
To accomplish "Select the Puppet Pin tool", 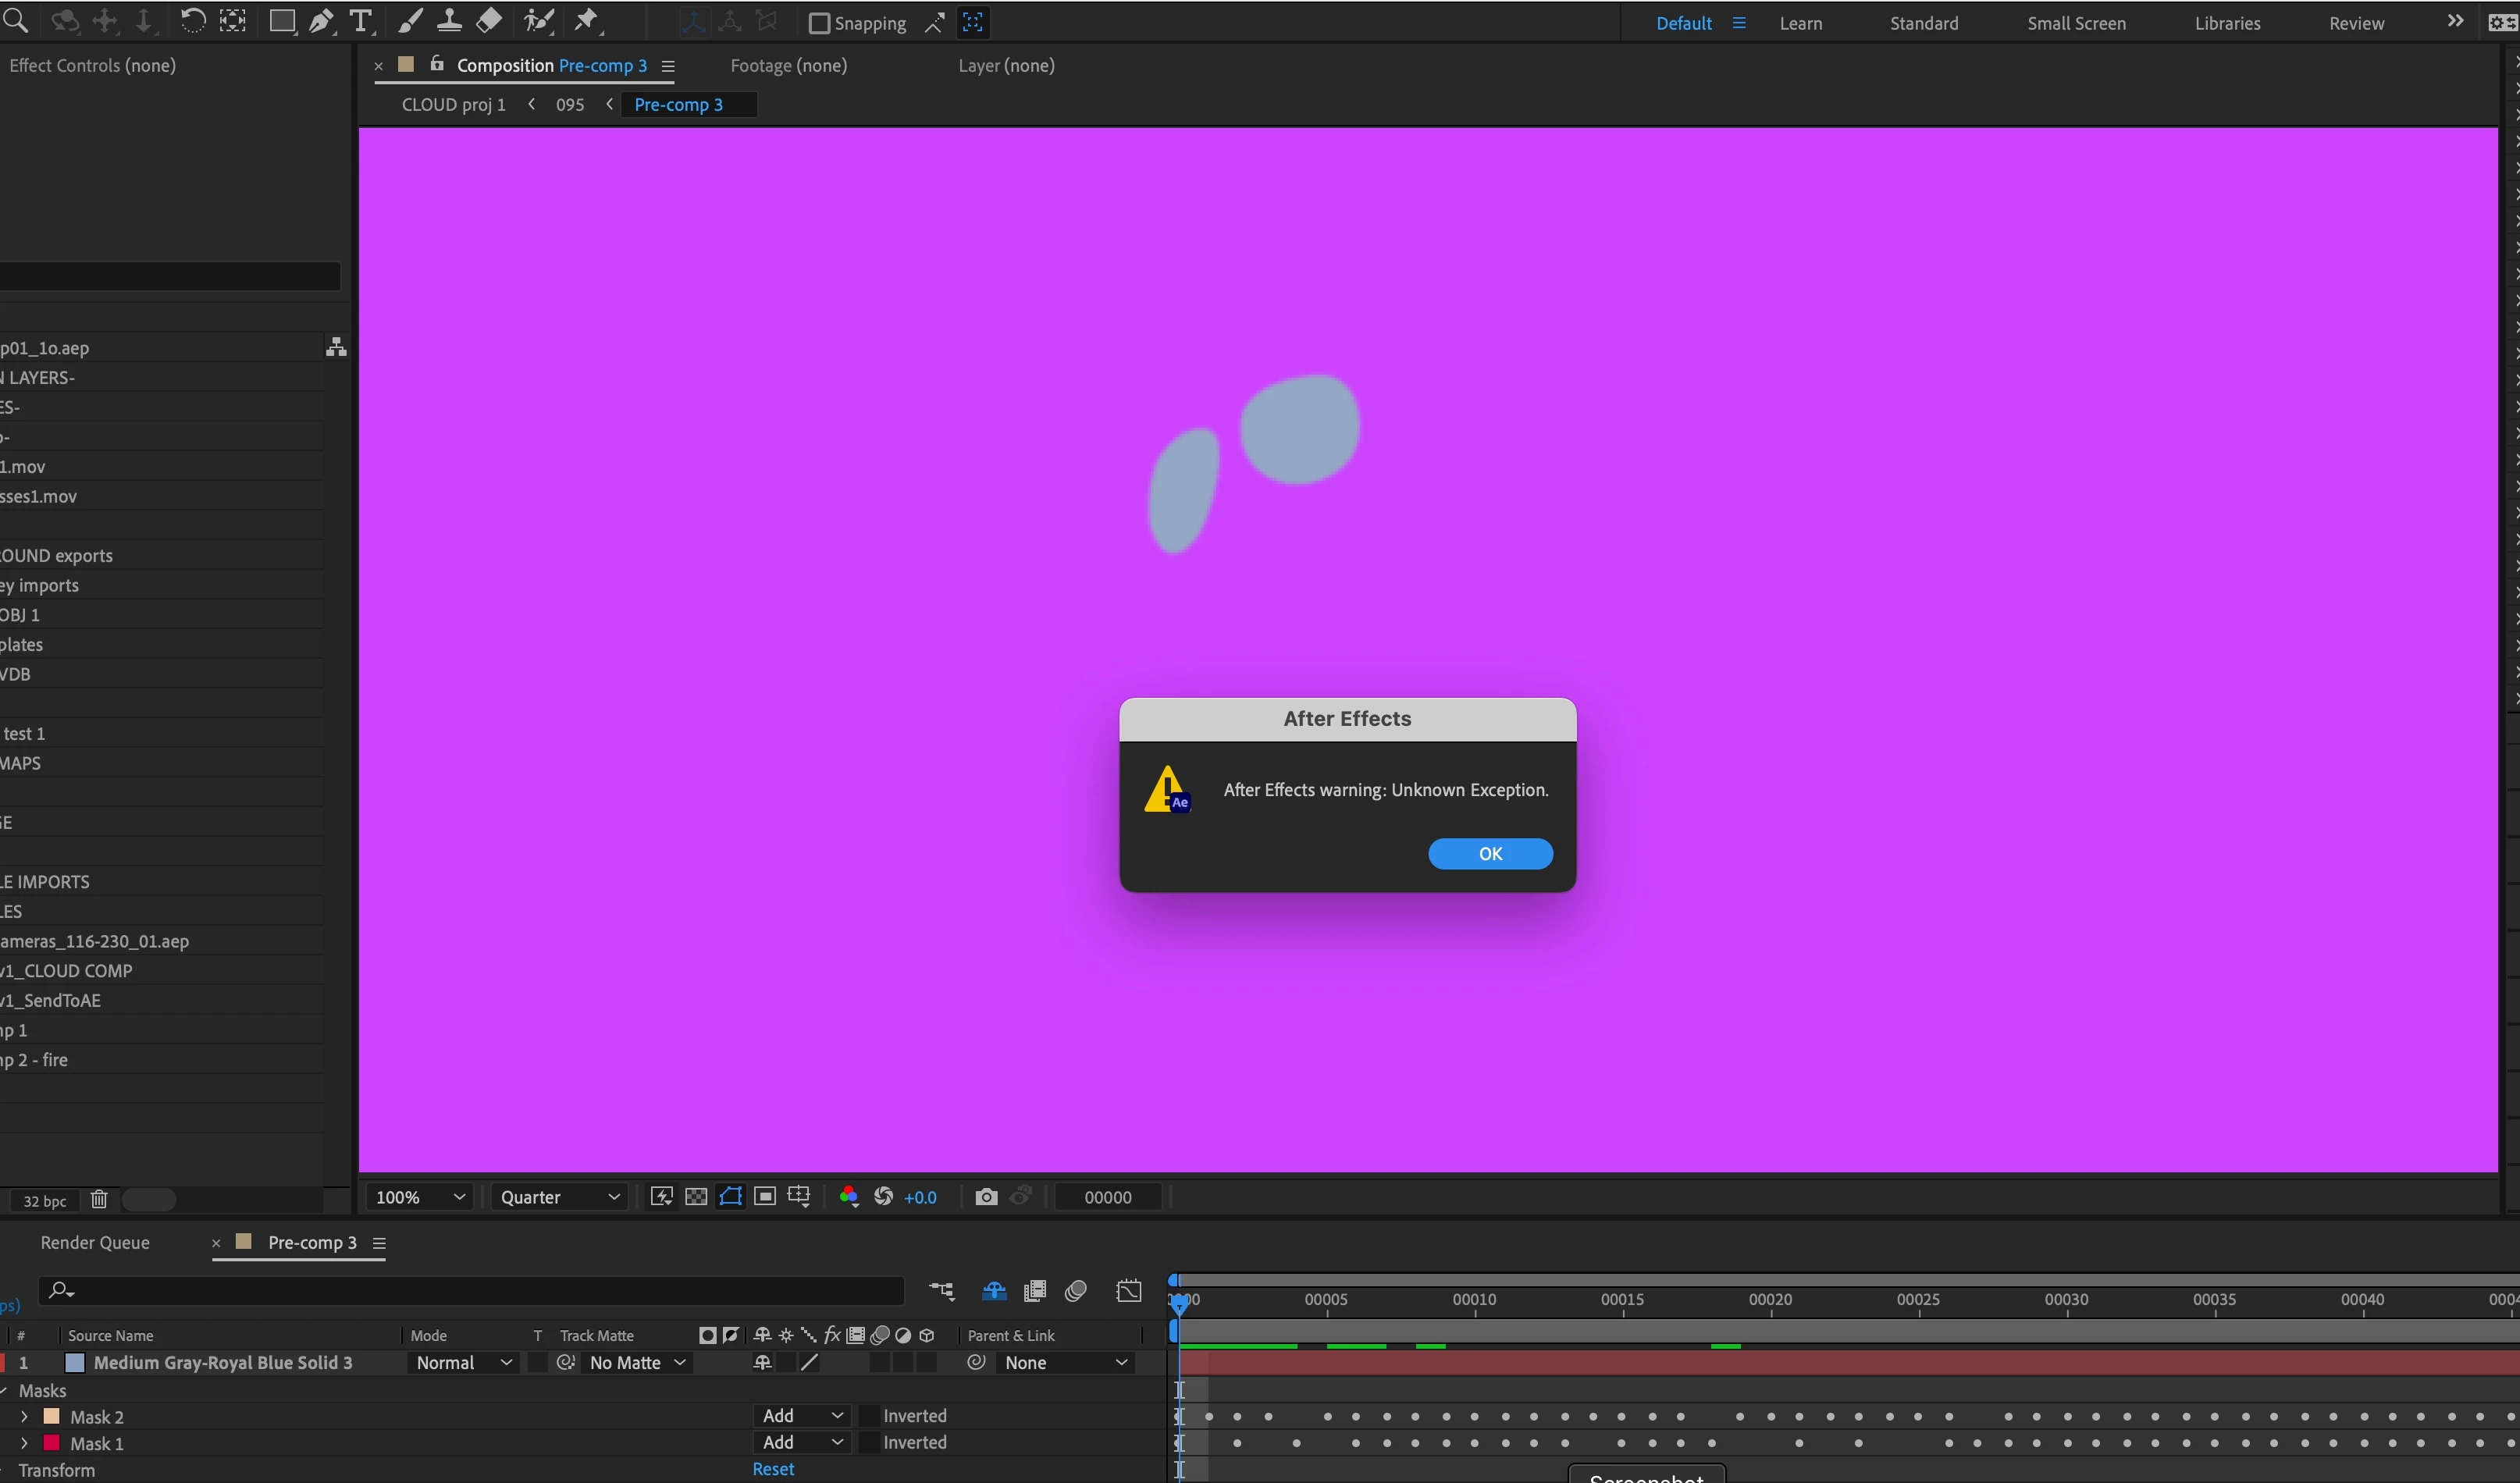I will pos(587,21).
